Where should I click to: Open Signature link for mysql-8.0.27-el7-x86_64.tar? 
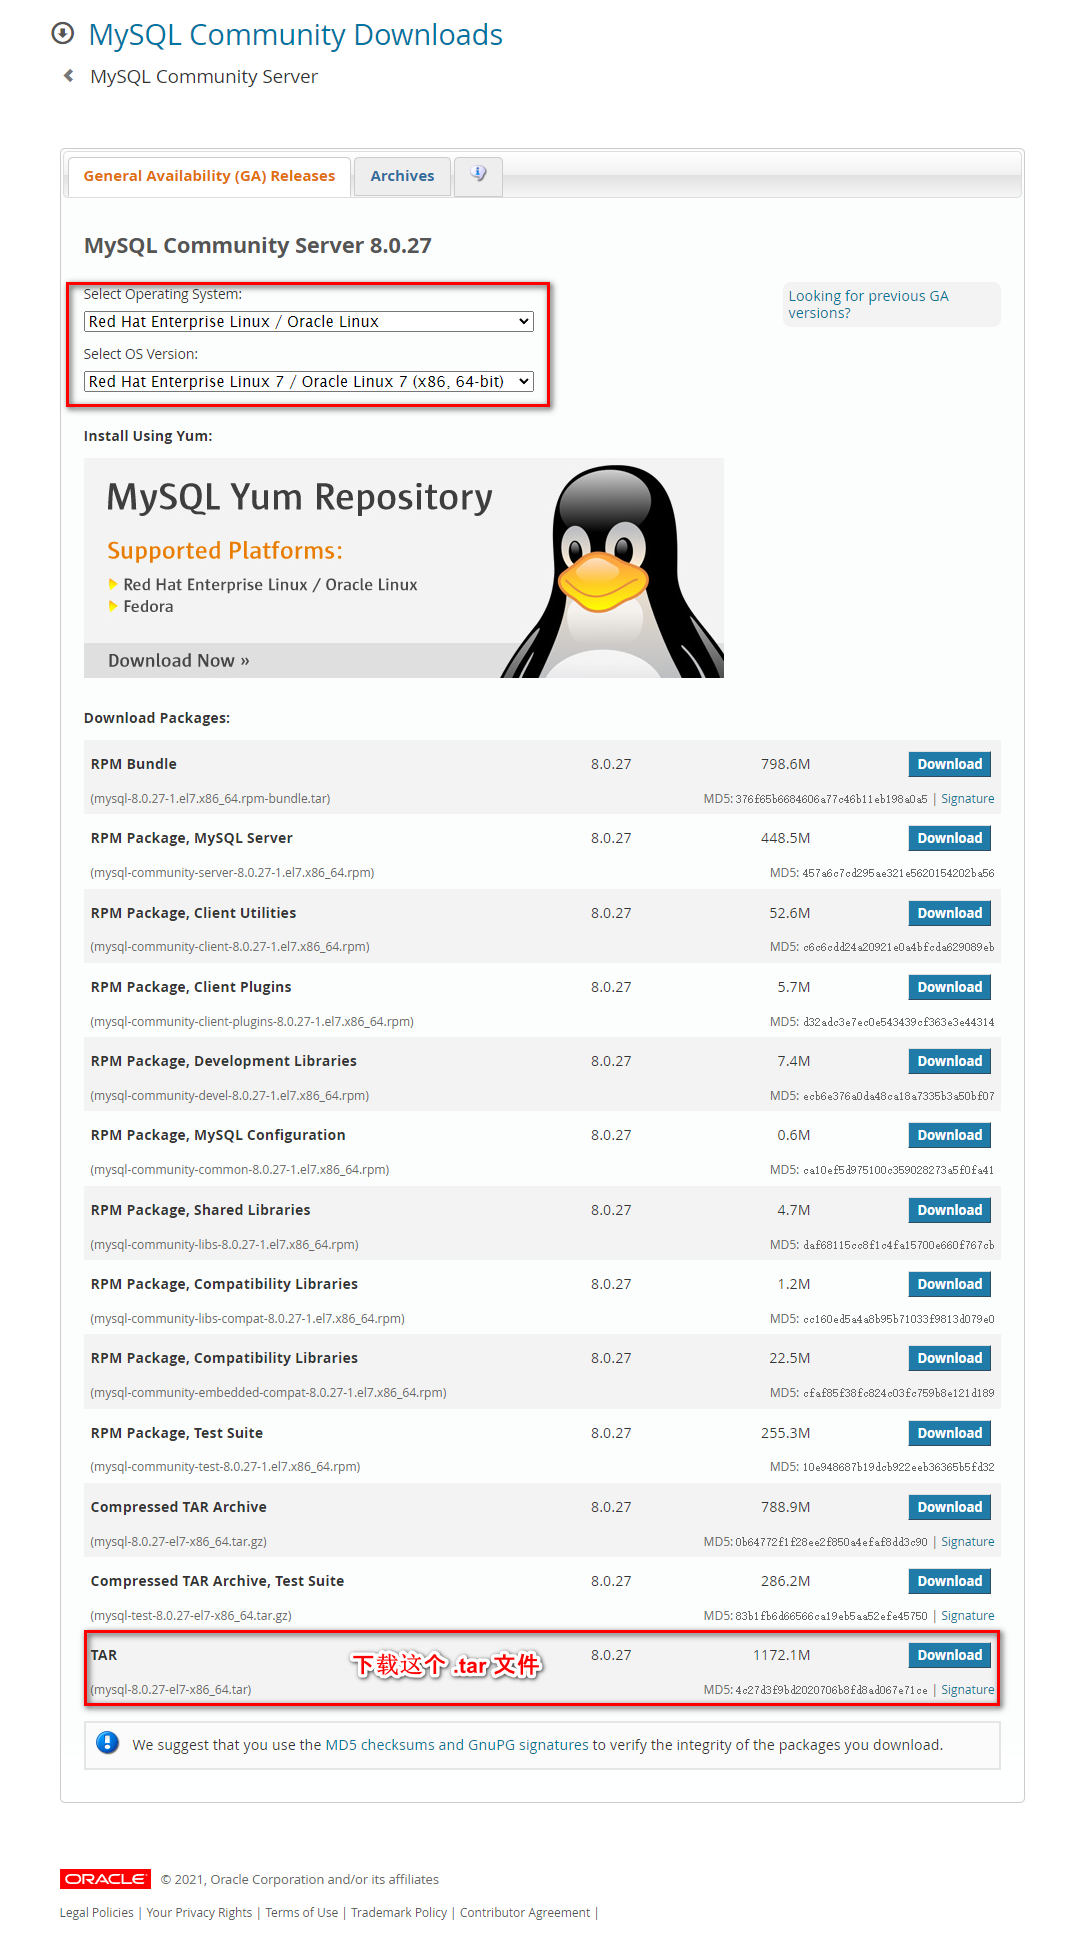(x=967, y=1690)
